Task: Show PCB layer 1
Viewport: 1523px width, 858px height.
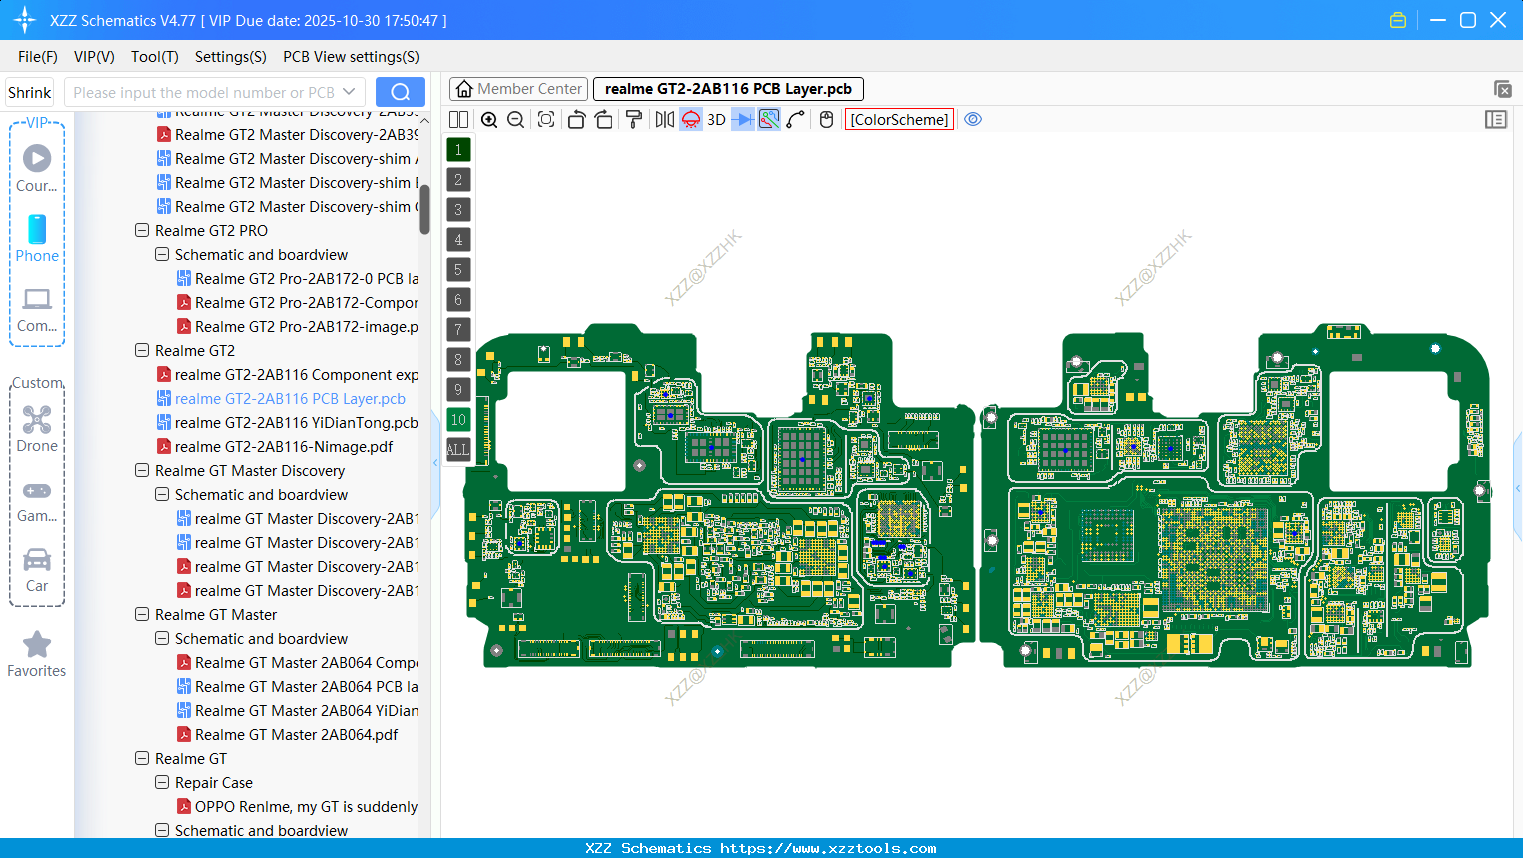Action: coord(458,150)
